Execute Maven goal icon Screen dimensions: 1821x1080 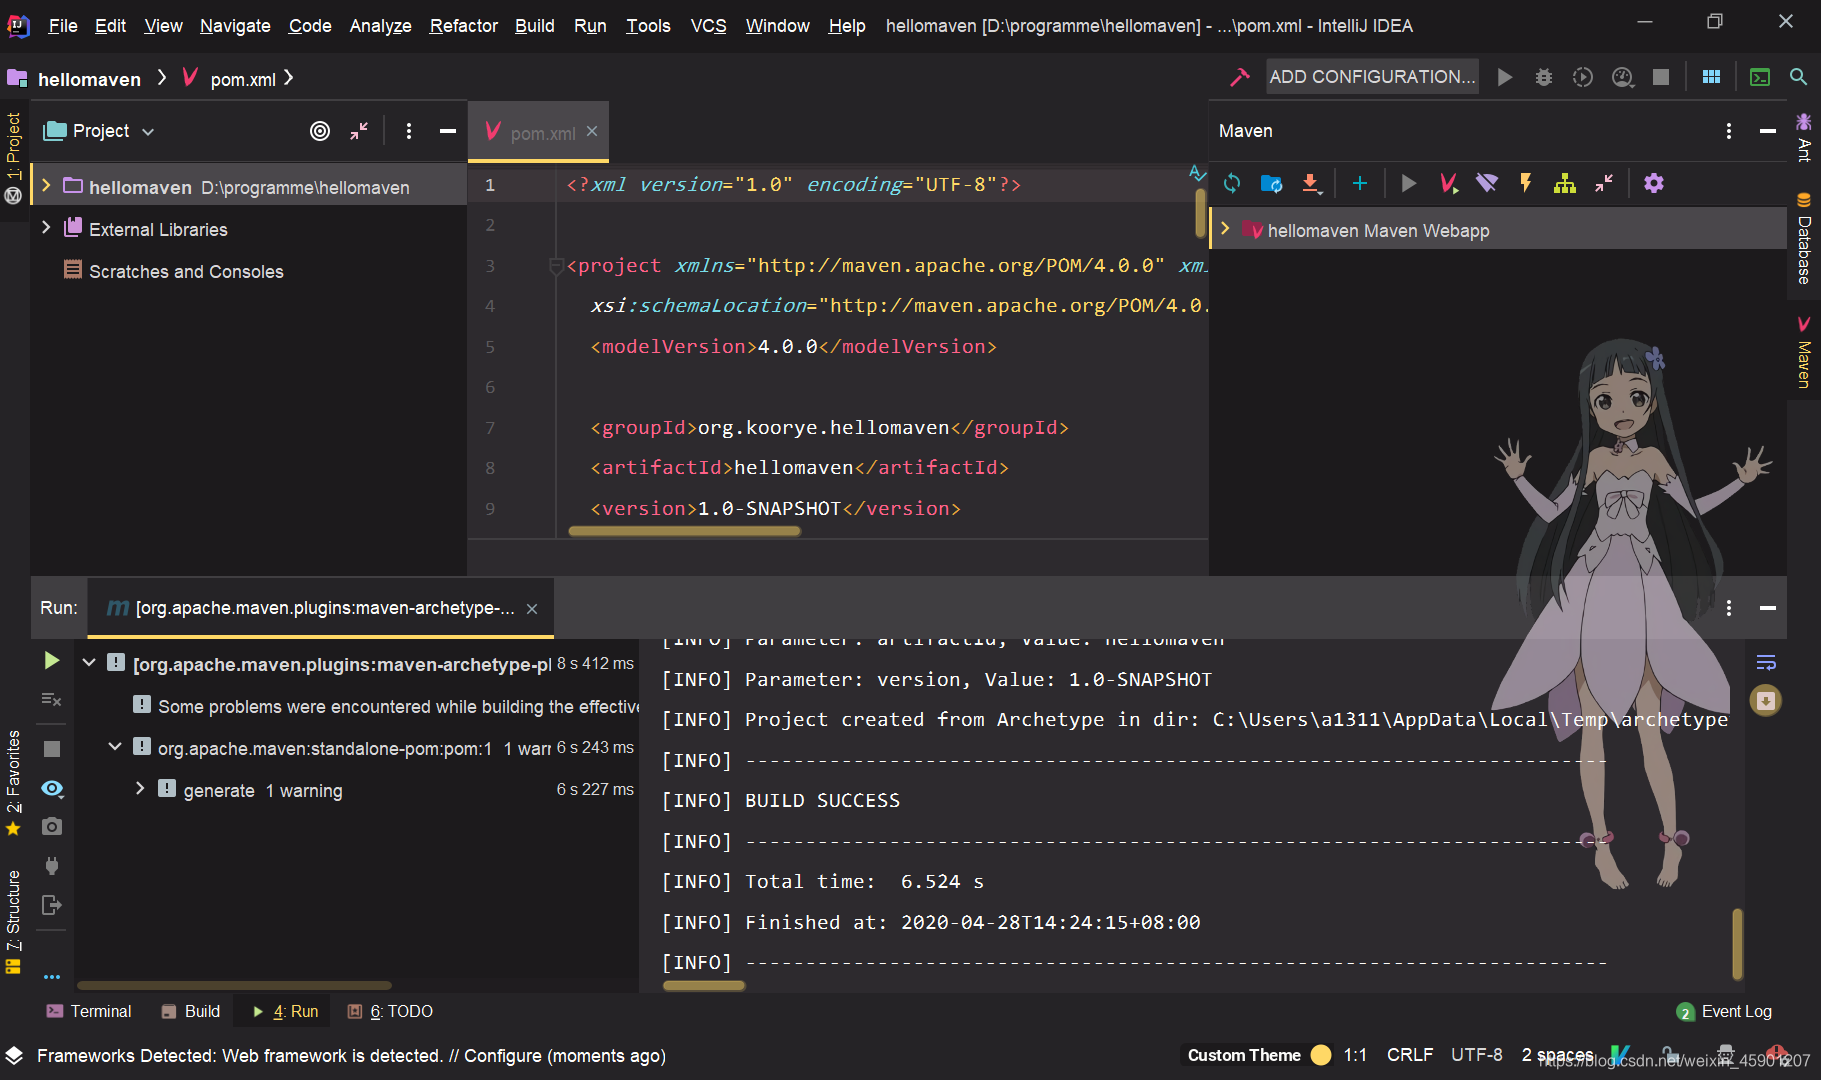[1448, 183]
